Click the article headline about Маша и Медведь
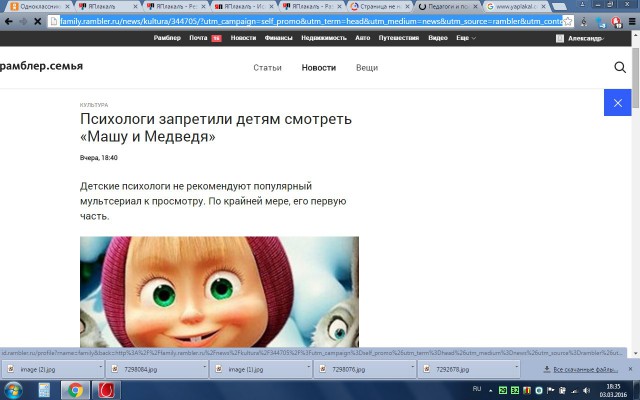This screenshot has width=640, height=400. (x=216, y=127)
